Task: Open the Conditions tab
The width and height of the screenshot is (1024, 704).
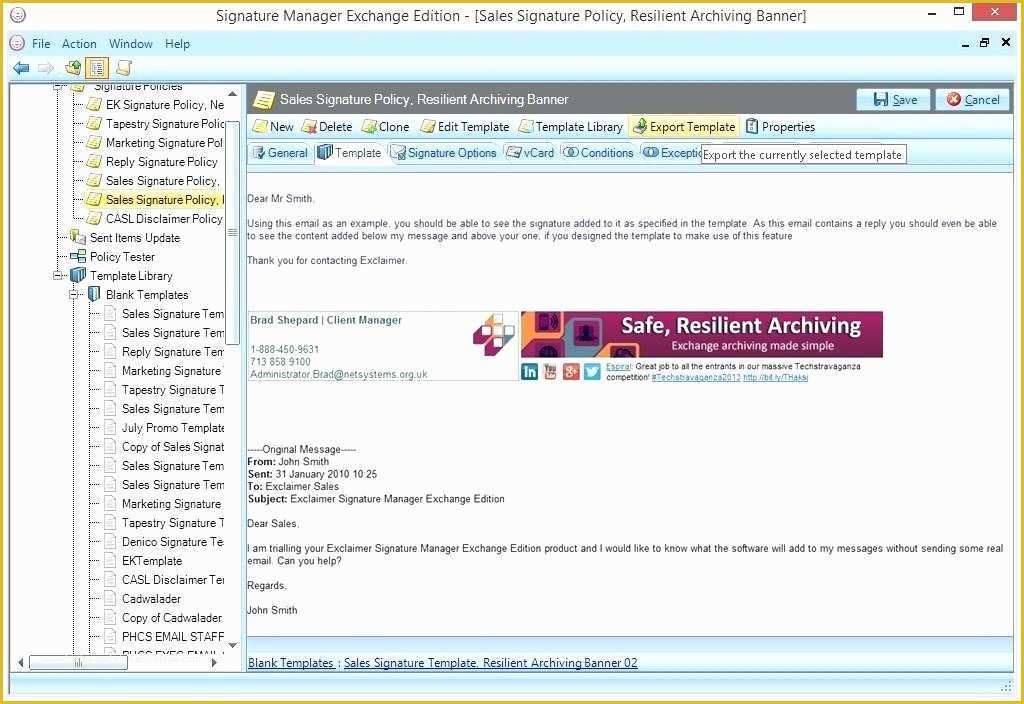Action: tap(598, 153)
